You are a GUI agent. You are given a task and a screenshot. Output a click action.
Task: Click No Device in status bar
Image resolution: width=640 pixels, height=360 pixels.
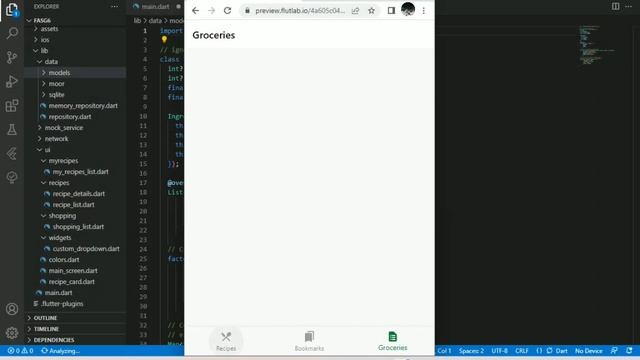click(x=588, y=351)
